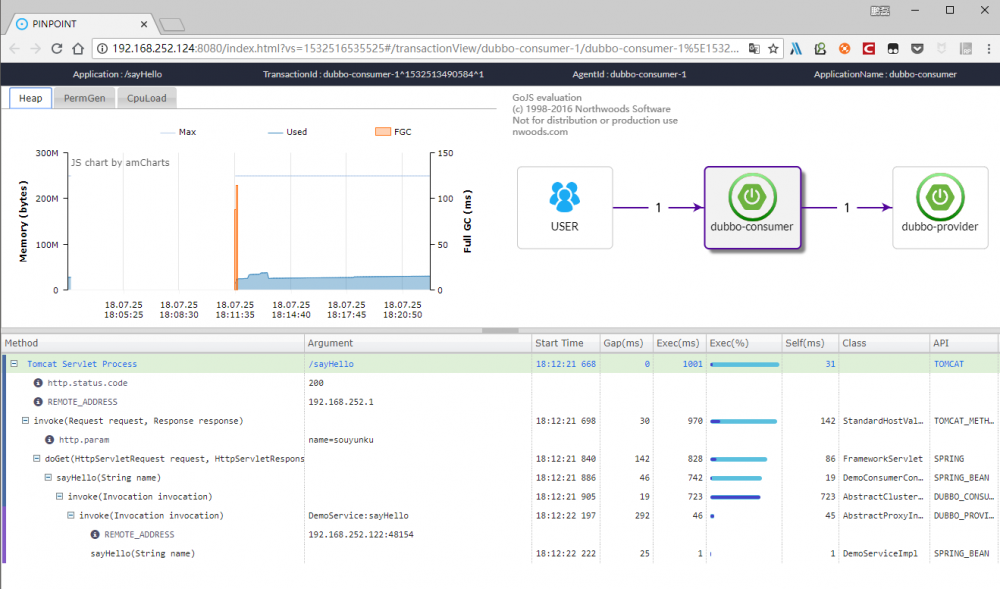This screenshot has height=589, width=1000.
Task: Collapse the doGet(HttpServletRequest) row
Action: (37, 459)
